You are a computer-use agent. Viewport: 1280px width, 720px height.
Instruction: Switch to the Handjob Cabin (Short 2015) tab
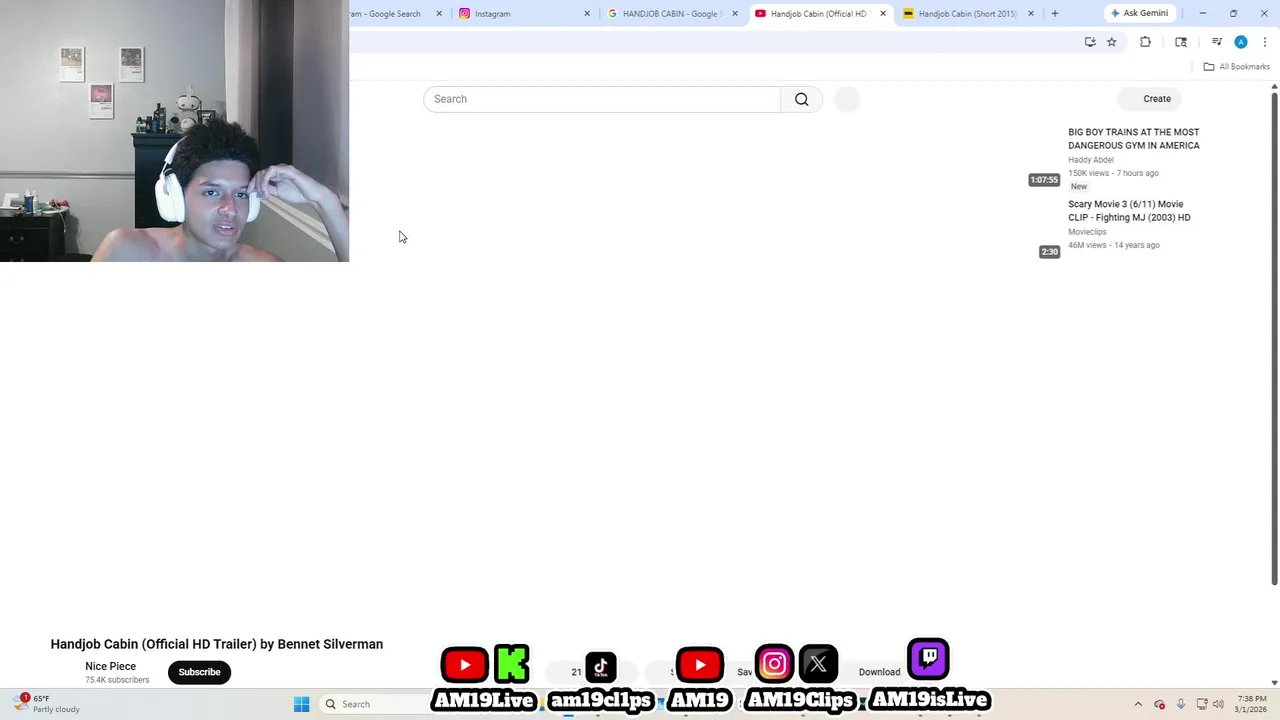(967, 14)
